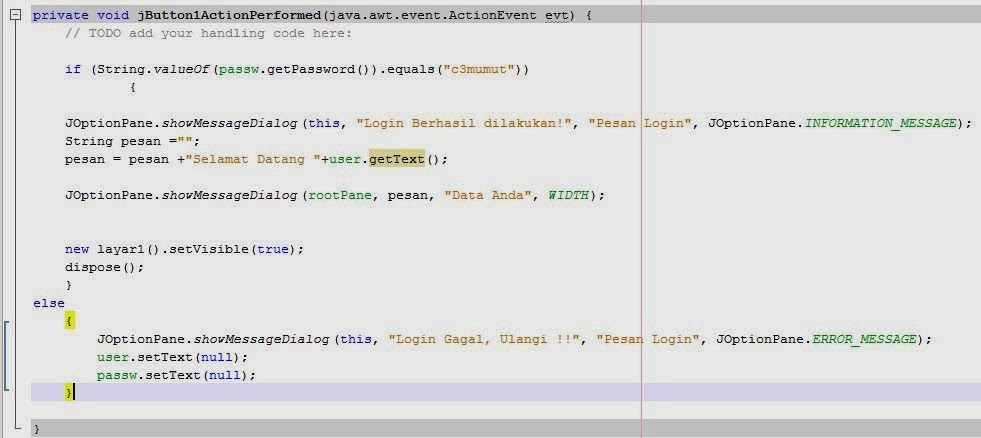Image resolution: width=981 pixels, height=438 pixels.
Task: Click the ERROR_MESSAGE constant
Action: point(864,339)
